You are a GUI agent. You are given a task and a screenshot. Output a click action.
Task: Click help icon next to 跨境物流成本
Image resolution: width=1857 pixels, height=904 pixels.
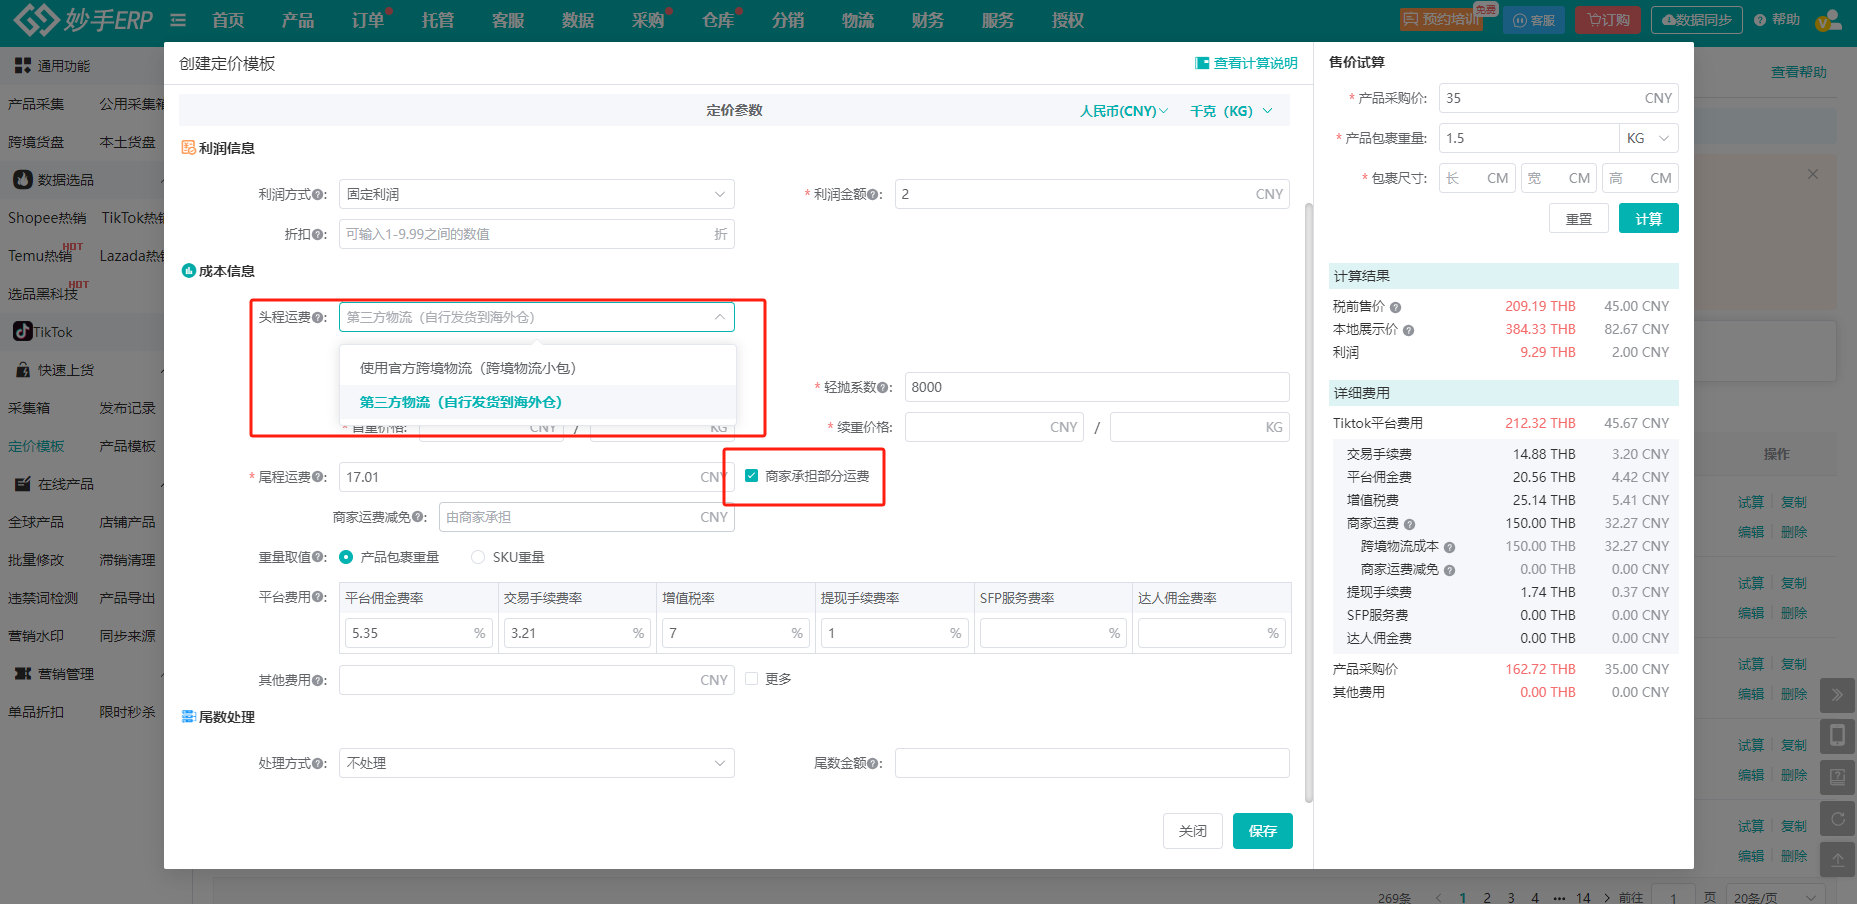tap(1449, 548)
